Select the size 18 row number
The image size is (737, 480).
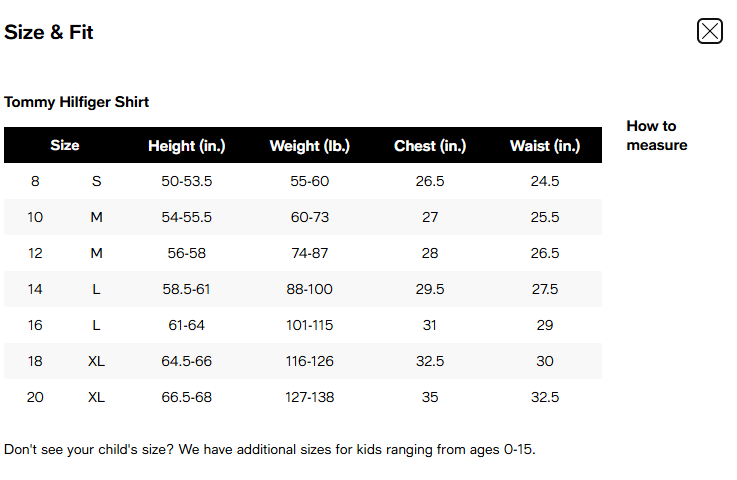35,361
